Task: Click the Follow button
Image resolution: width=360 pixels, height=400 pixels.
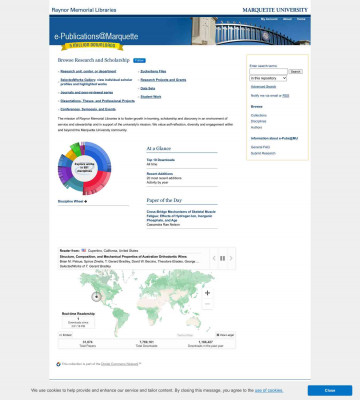Action: tap(139, 60)
